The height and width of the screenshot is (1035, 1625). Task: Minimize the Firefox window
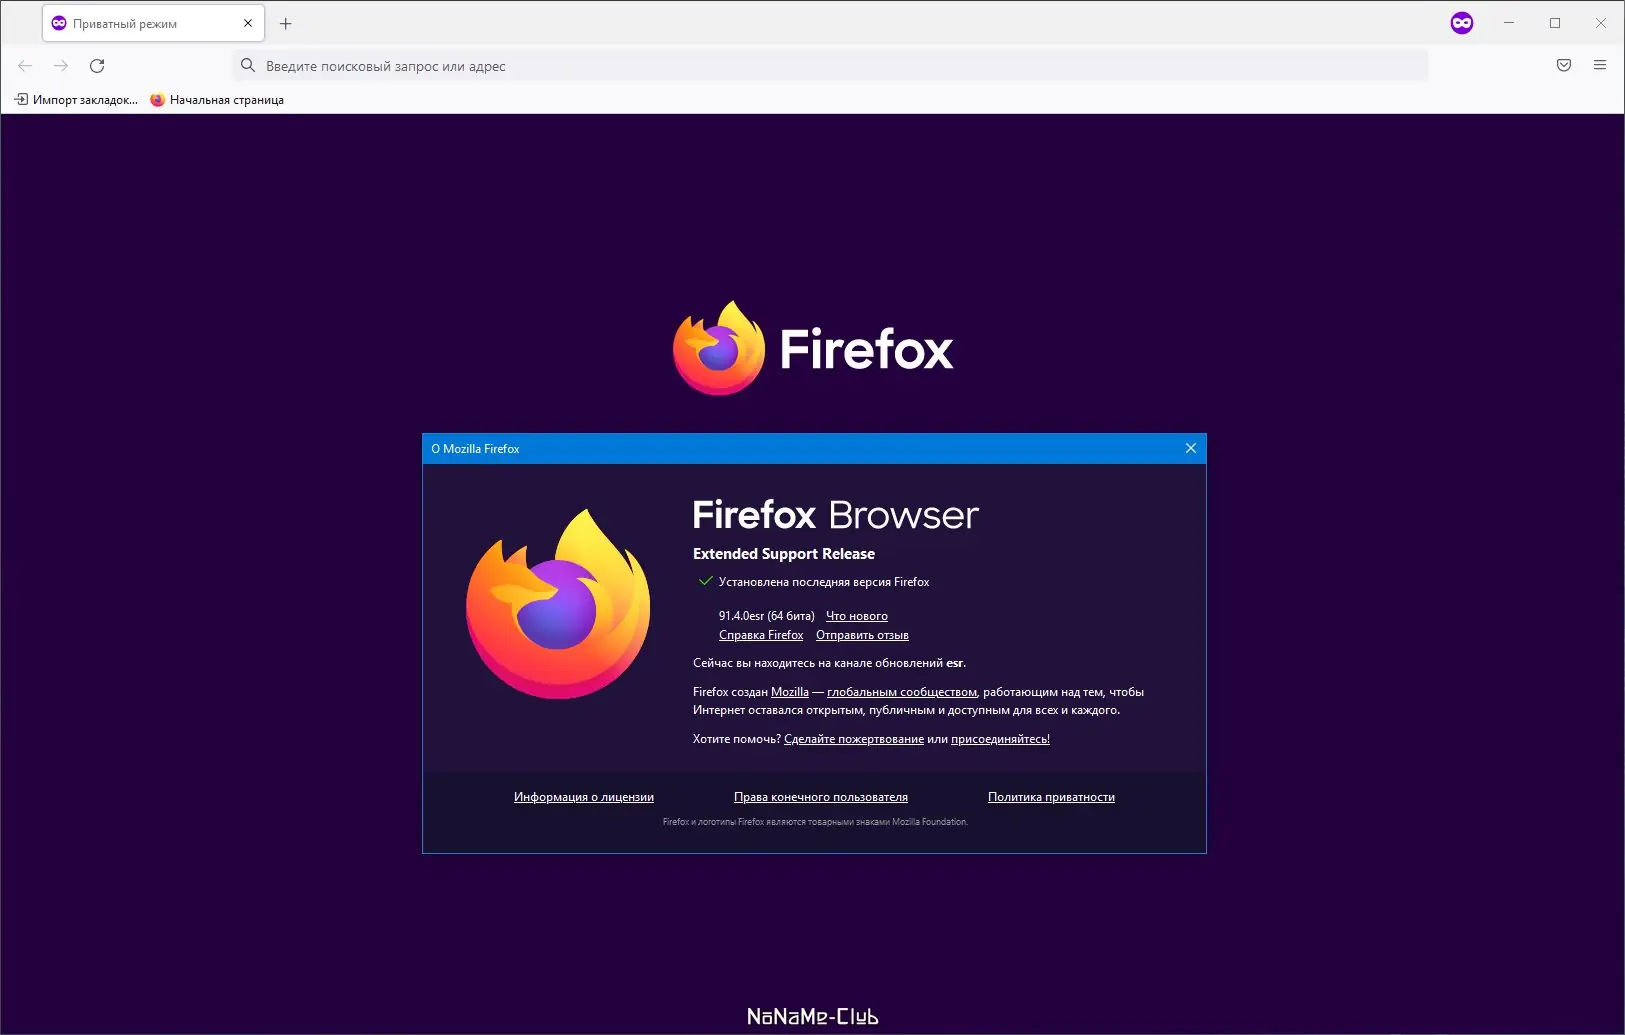1509,23
